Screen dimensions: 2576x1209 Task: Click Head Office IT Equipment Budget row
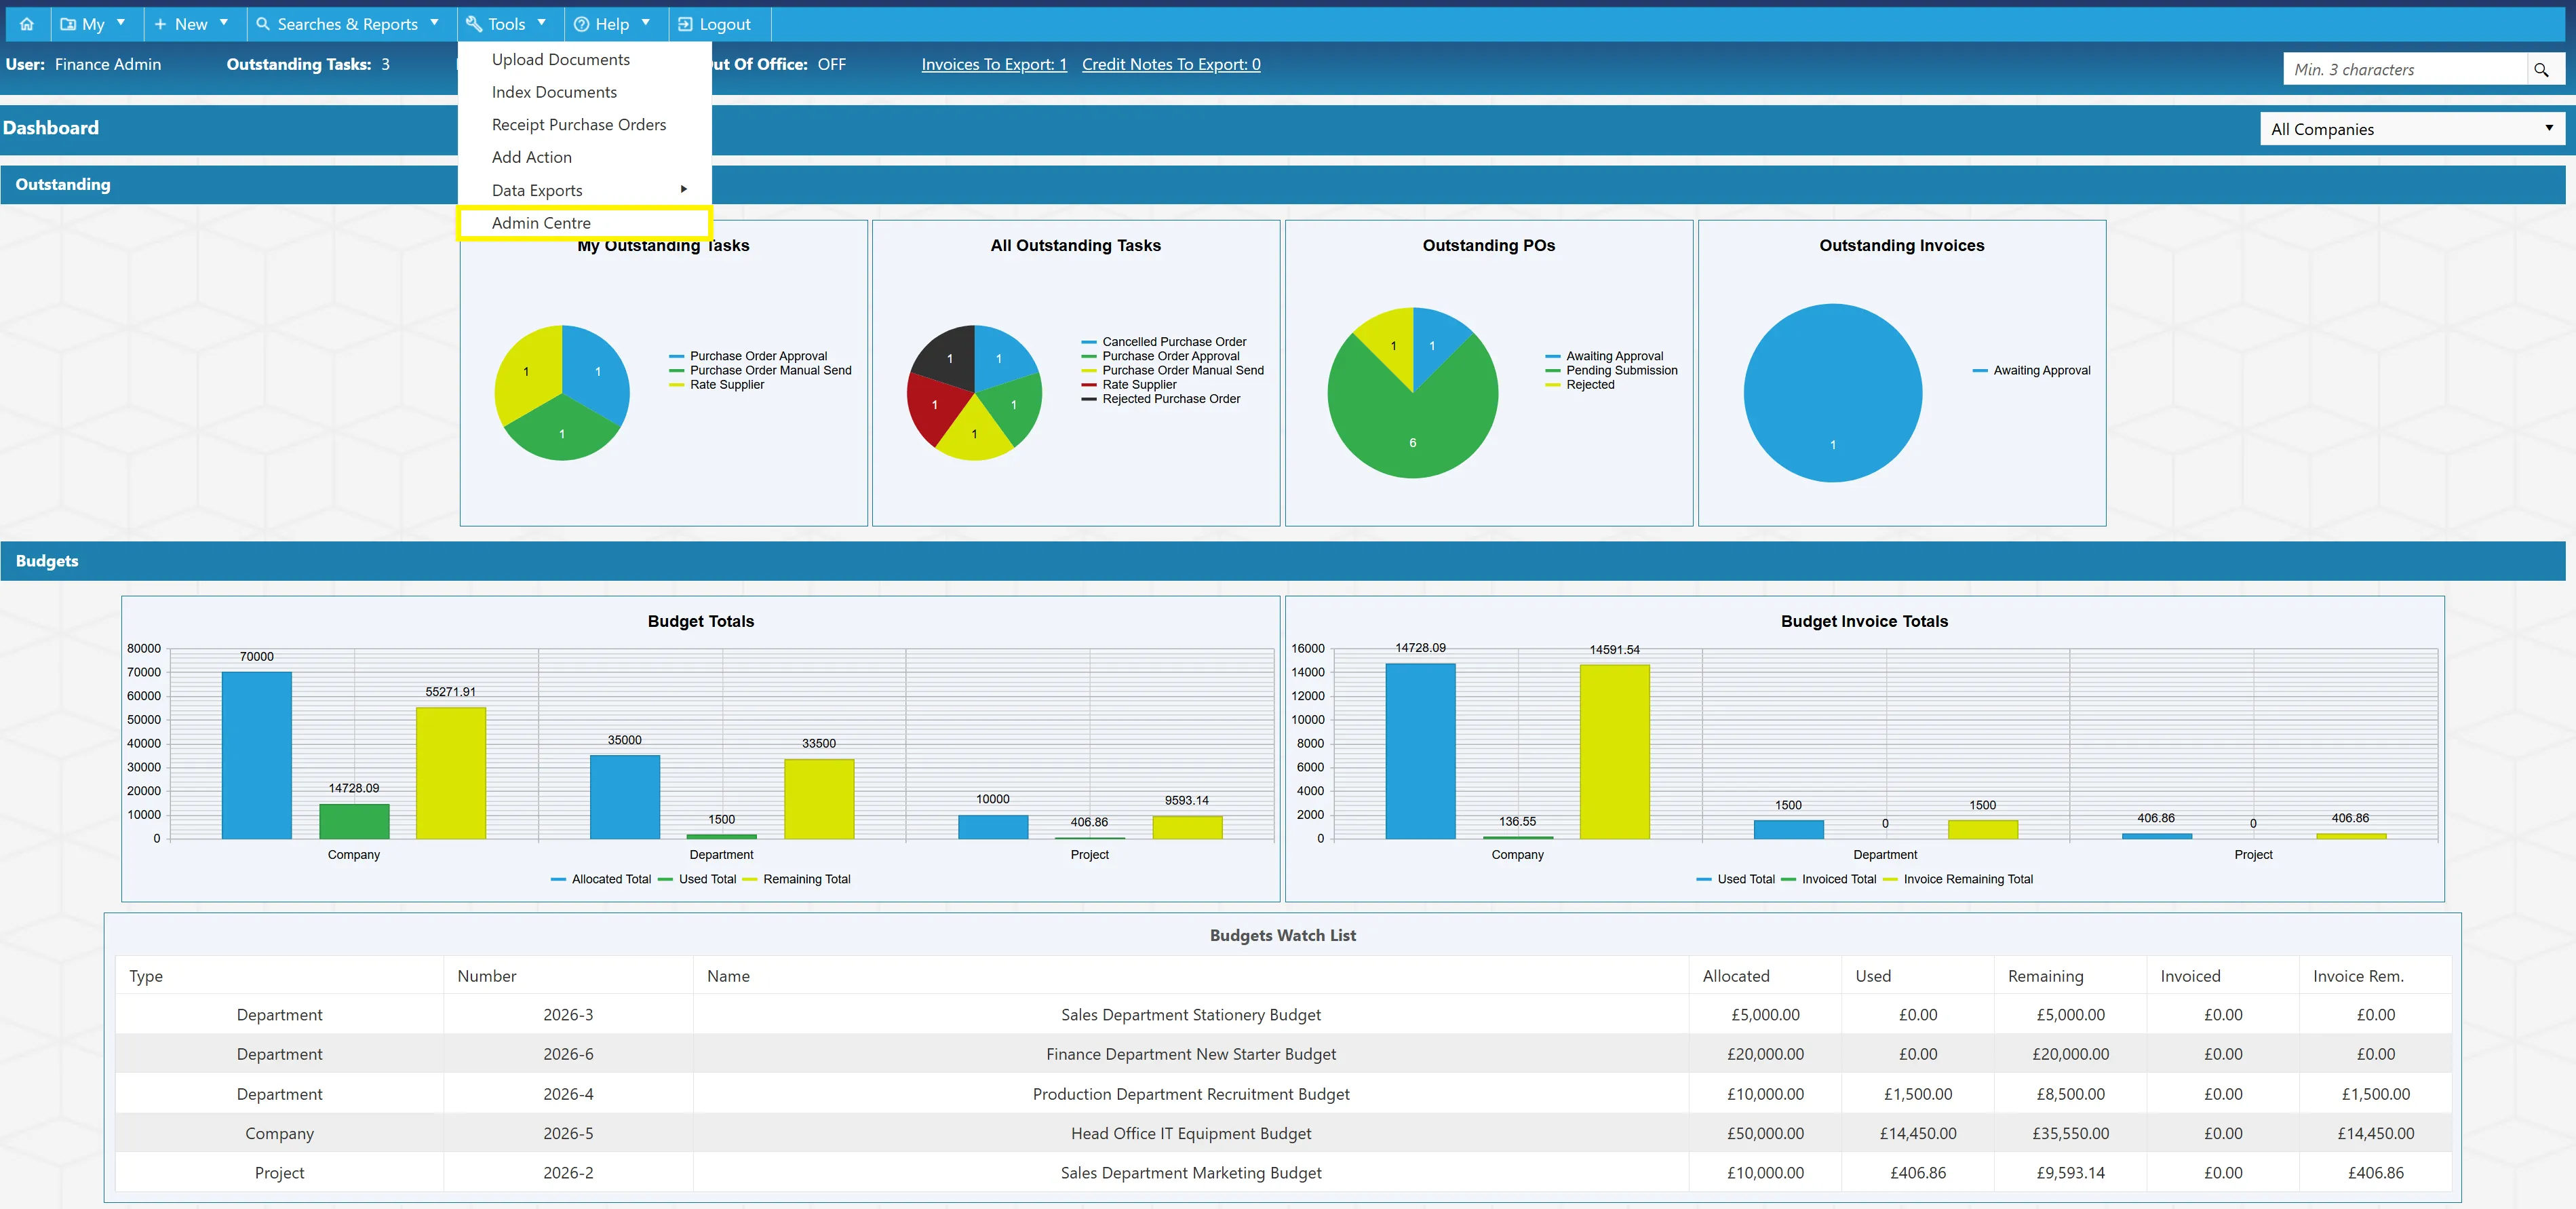click(1283, 1133)
